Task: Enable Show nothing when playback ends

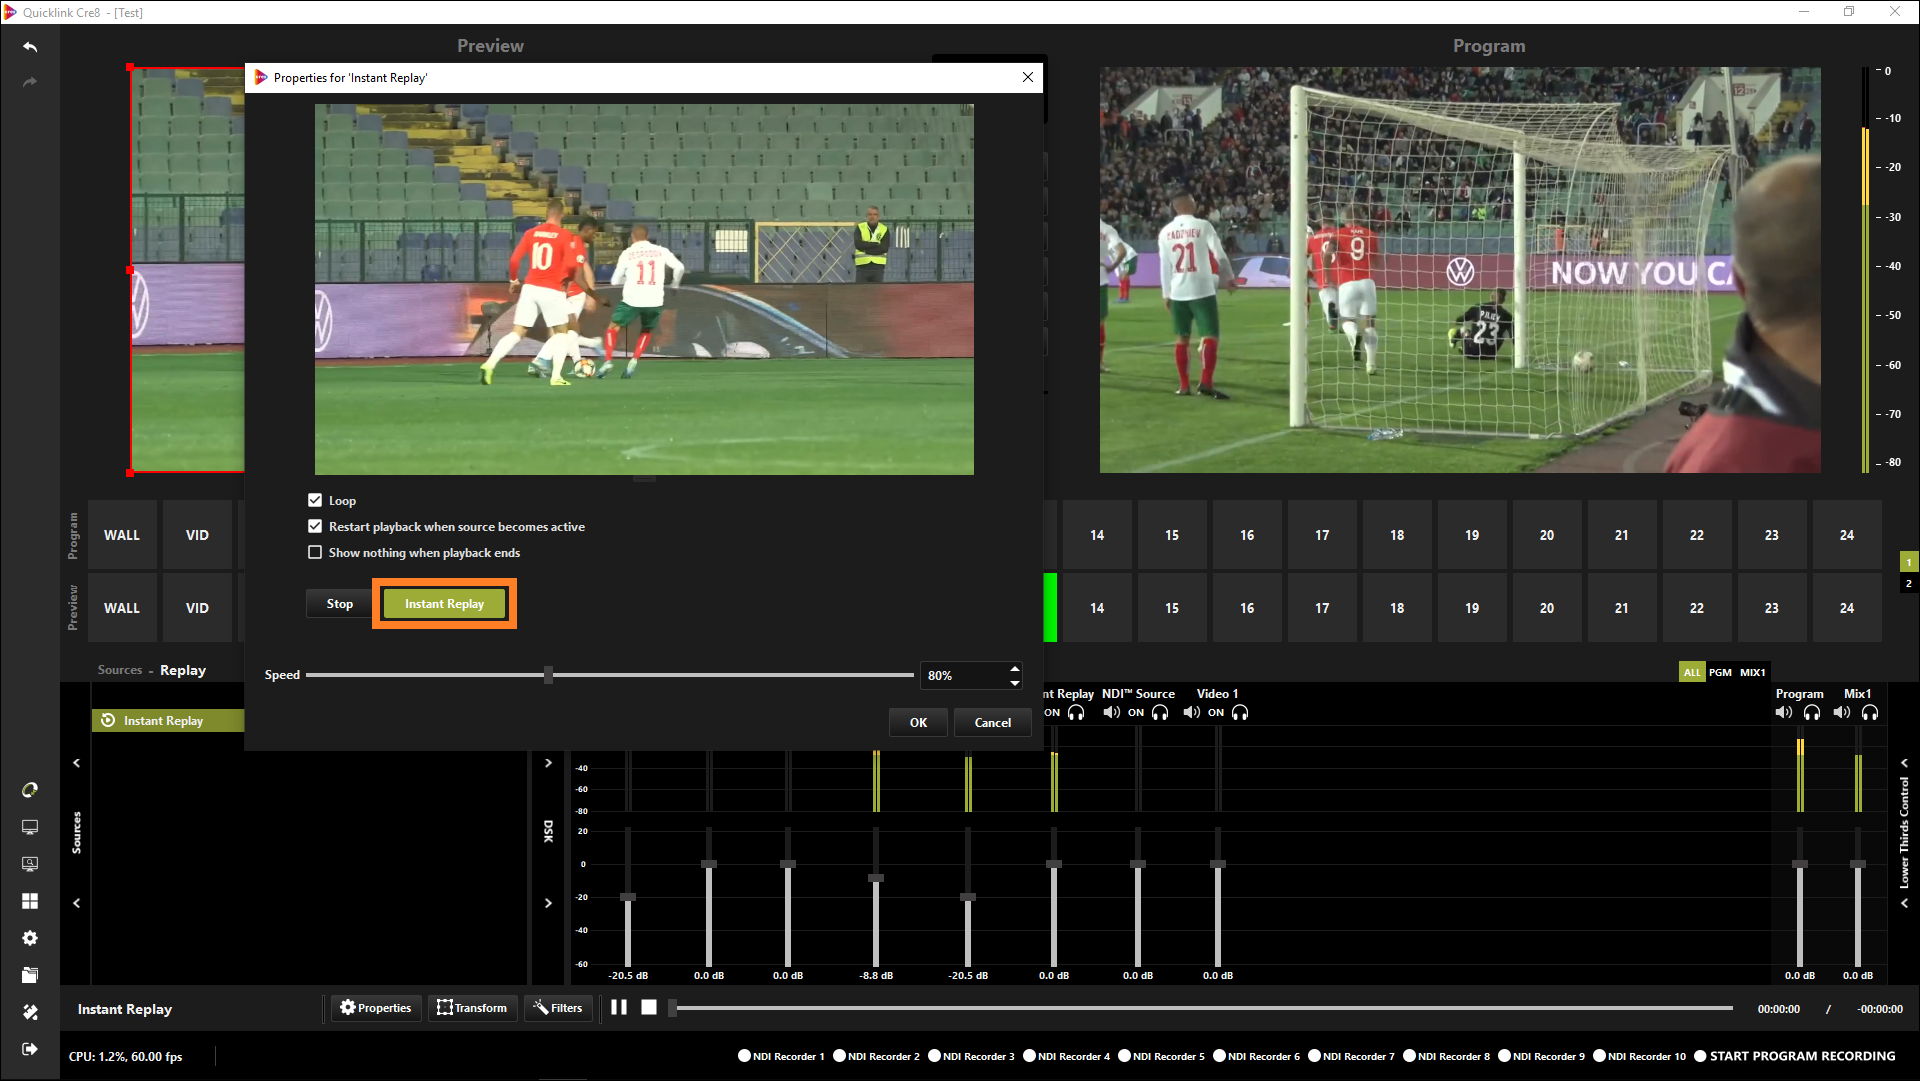Action: pos(315,552)
